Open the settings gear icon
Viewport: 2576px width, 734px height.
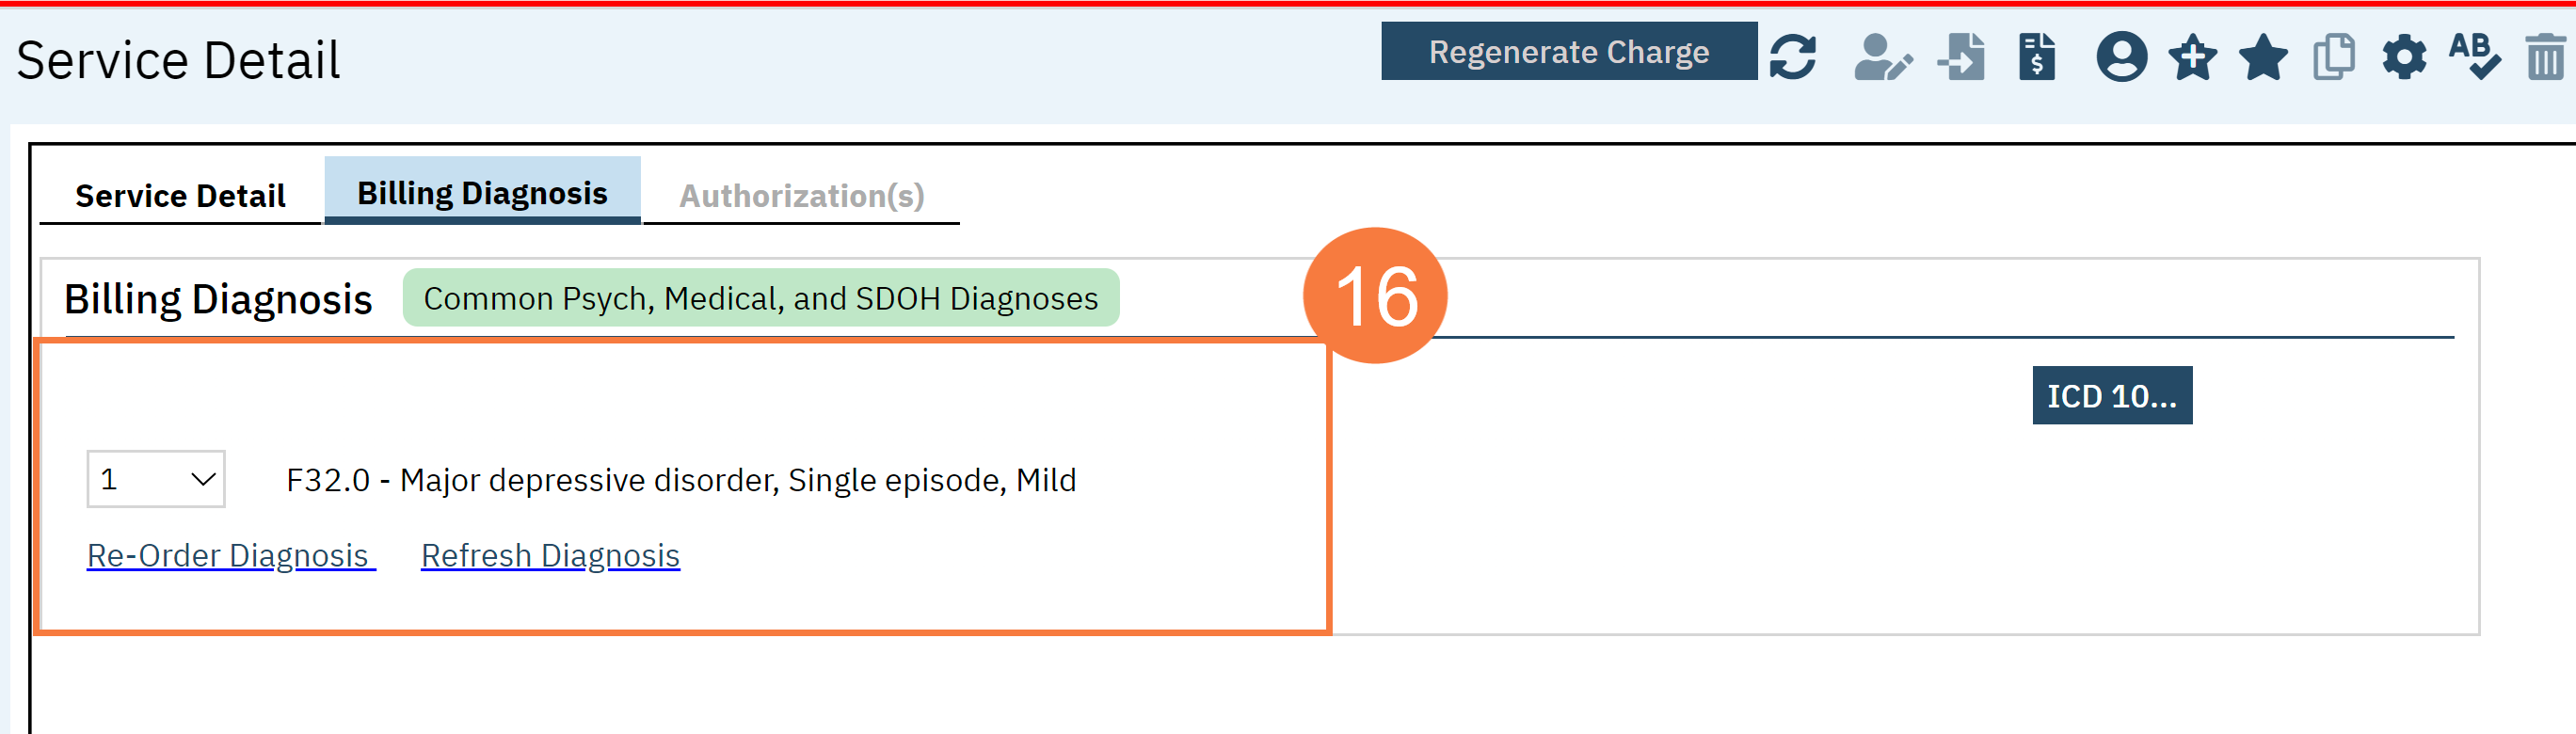coord(2404,56)
